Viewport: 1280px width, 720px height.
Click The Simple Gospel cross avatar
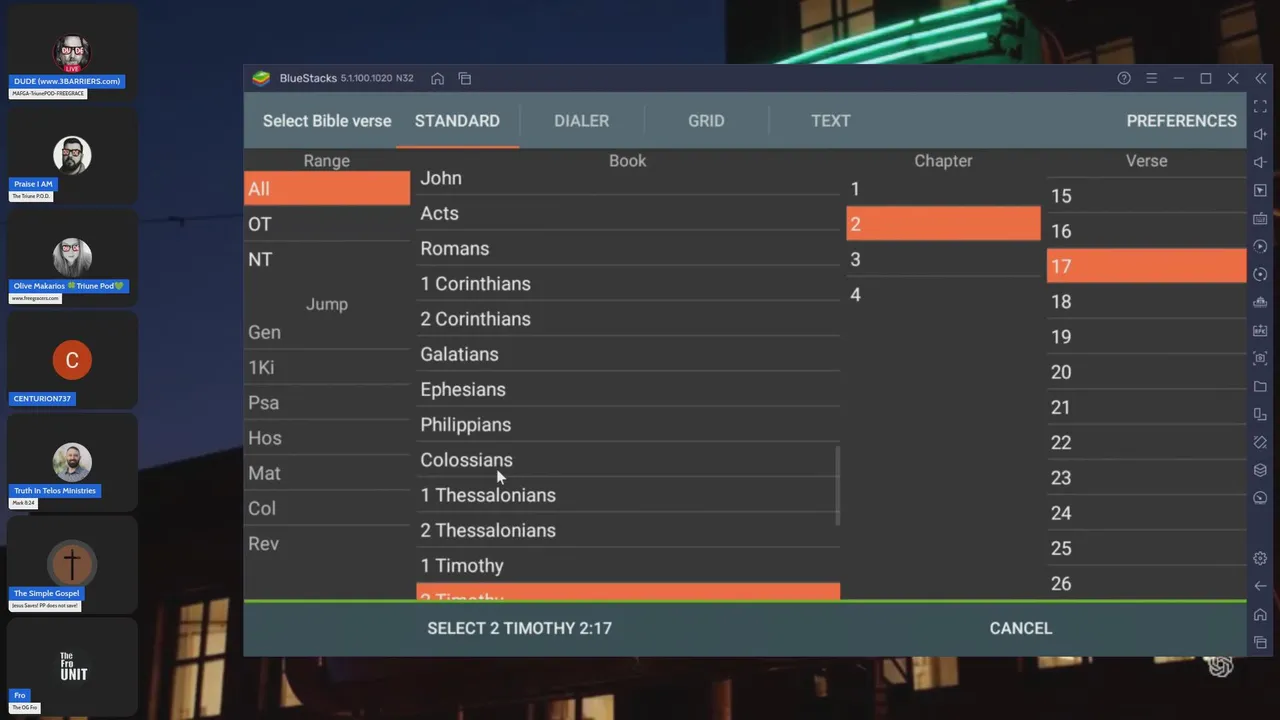[x=72, y=565]
